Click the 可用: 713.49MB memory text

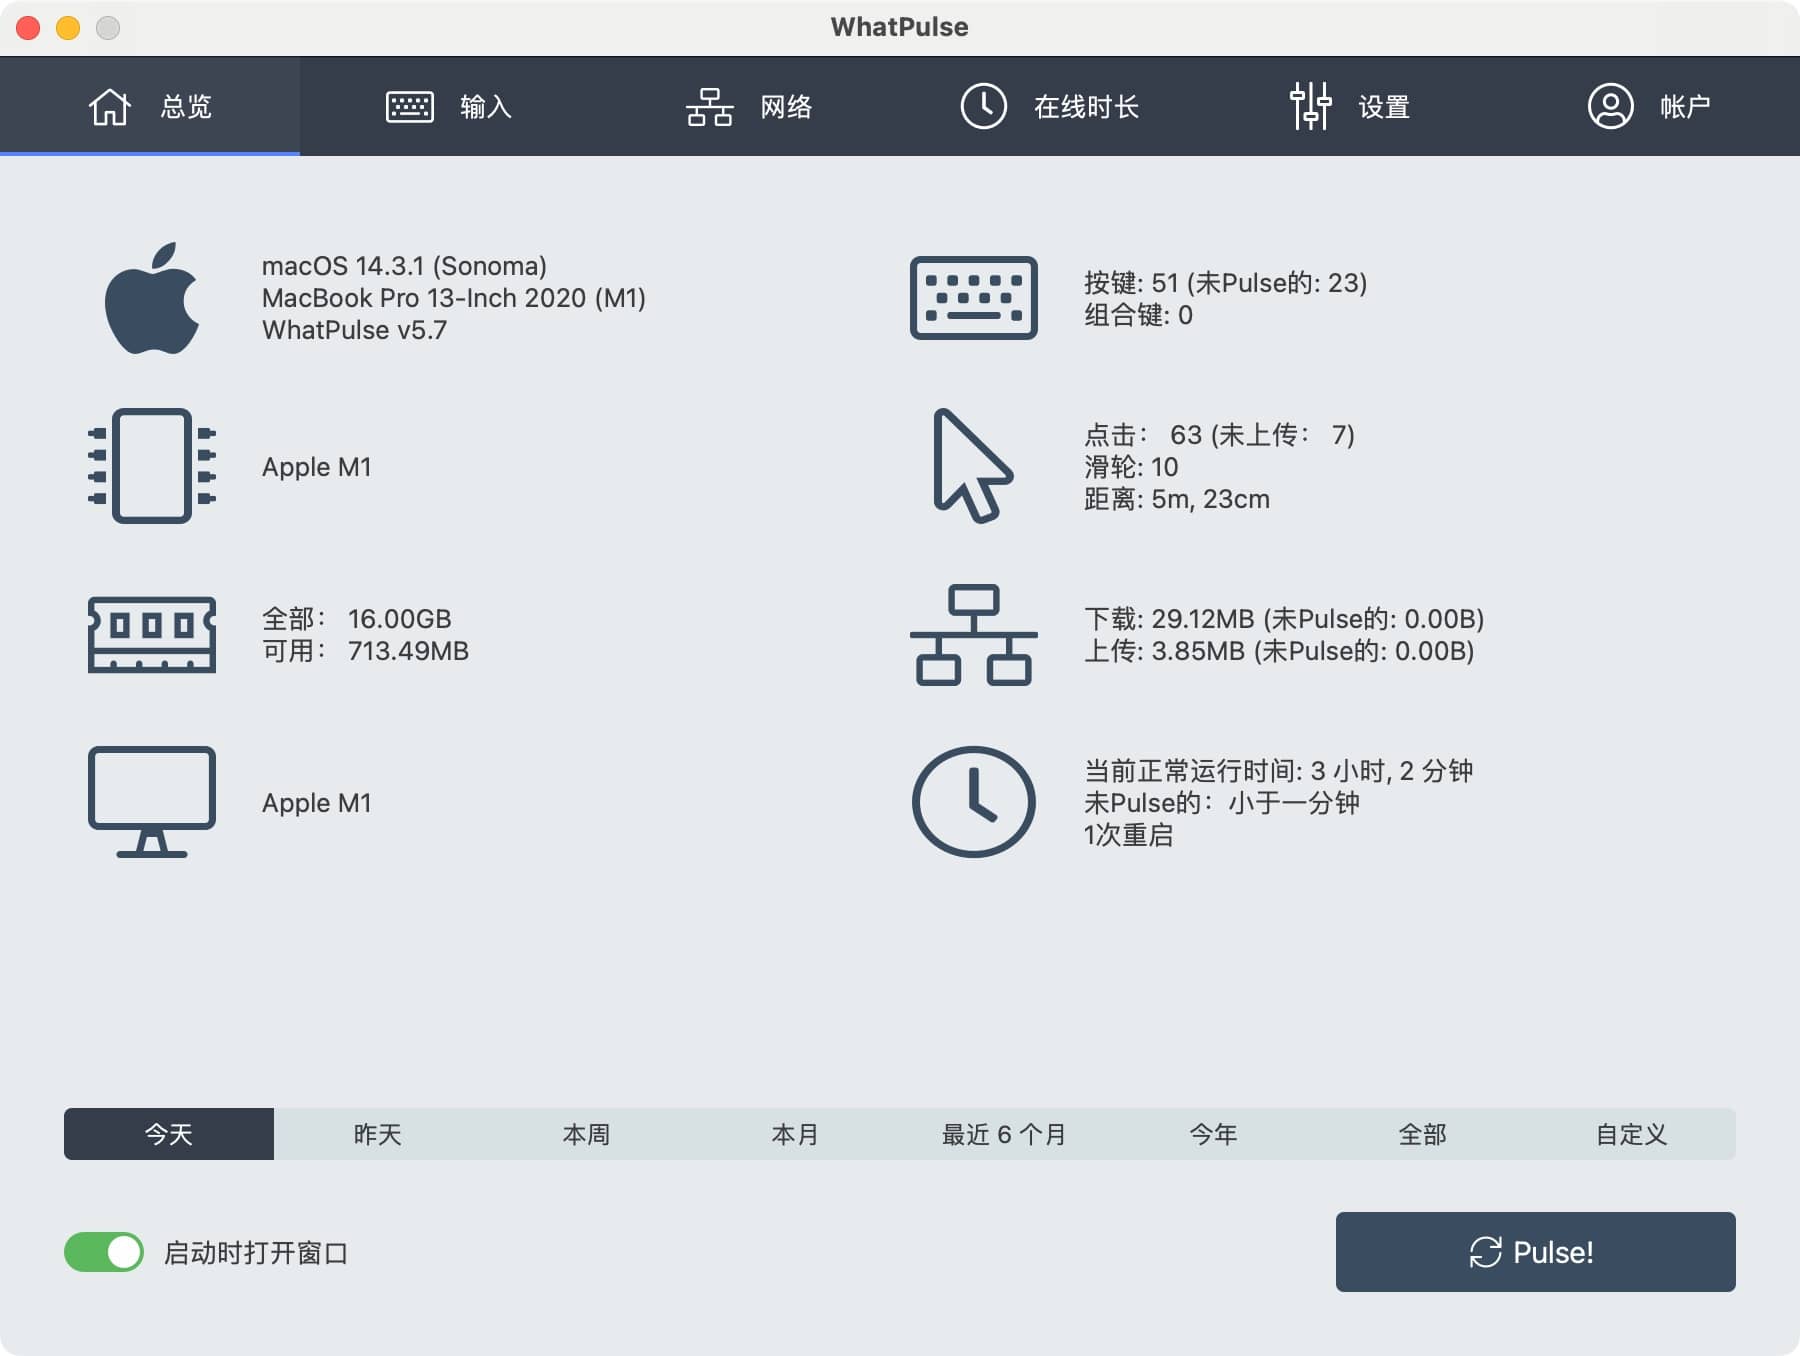click(365, 651)
